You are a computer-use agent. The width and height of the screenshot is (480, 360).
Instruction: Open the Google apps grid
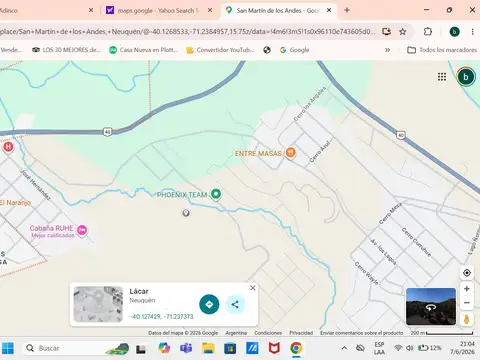click(442, 77)
